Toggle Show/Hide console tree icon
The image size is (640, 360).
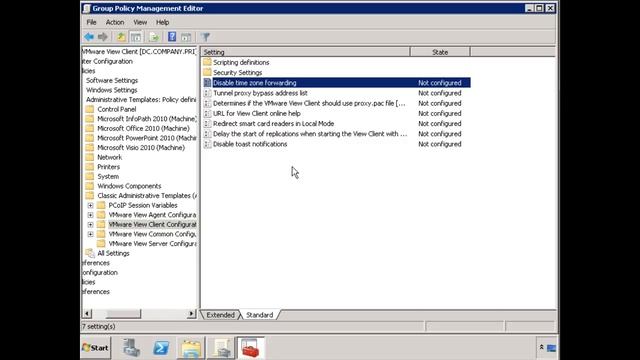tap(136, 37)
